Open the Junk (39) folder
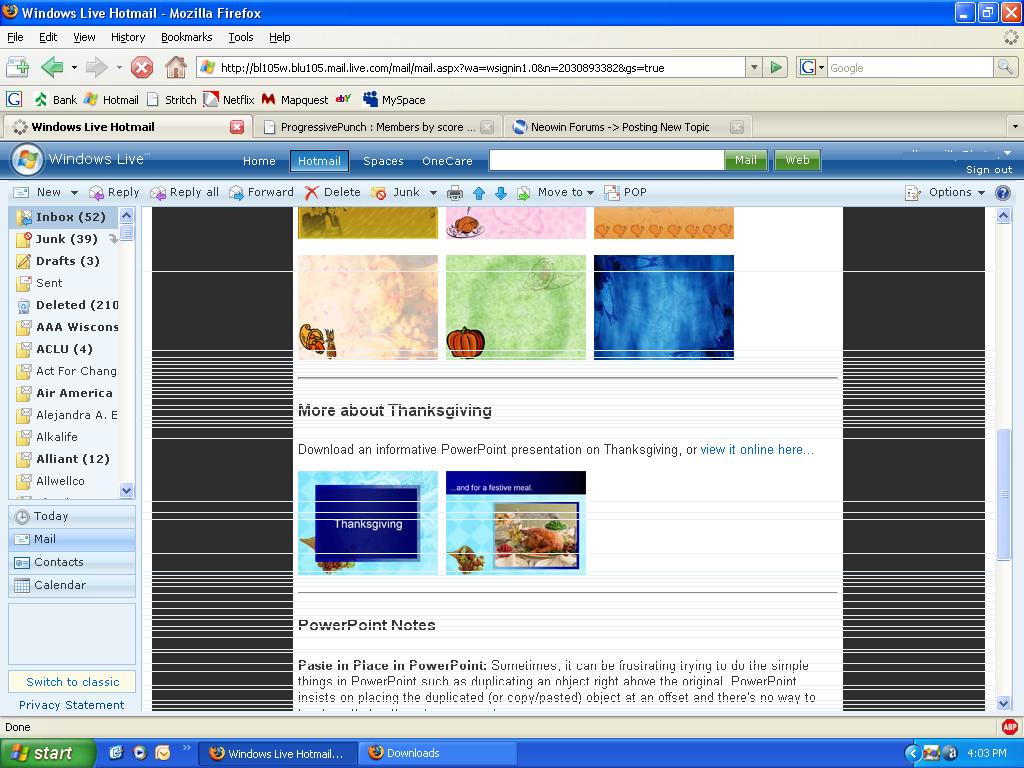 [65, 239]
